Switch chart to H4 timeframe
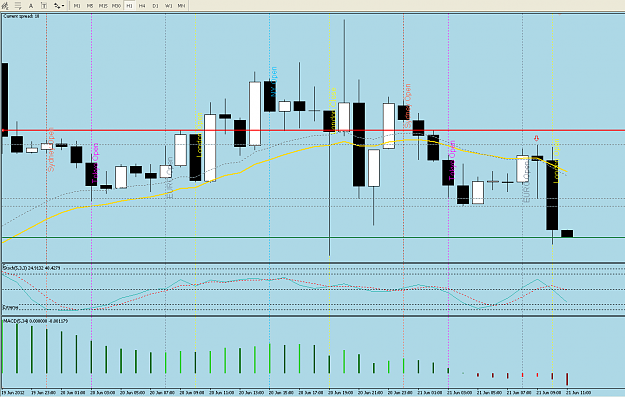This screenshot has height=397, width=625. point(142,6)
